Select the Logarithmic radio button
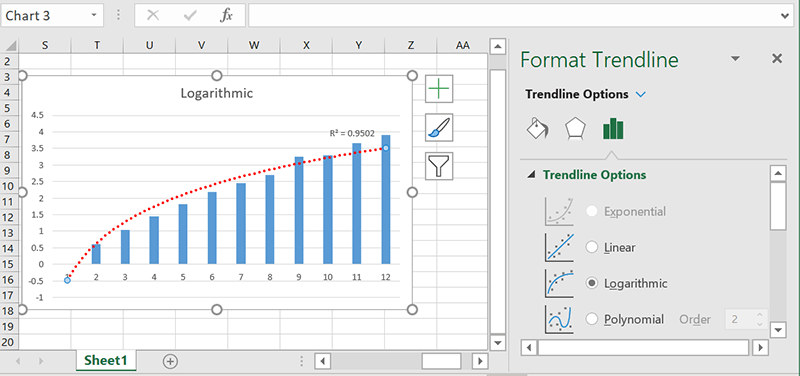This screenshot has height=376, width=800. (x=592, y=284)
